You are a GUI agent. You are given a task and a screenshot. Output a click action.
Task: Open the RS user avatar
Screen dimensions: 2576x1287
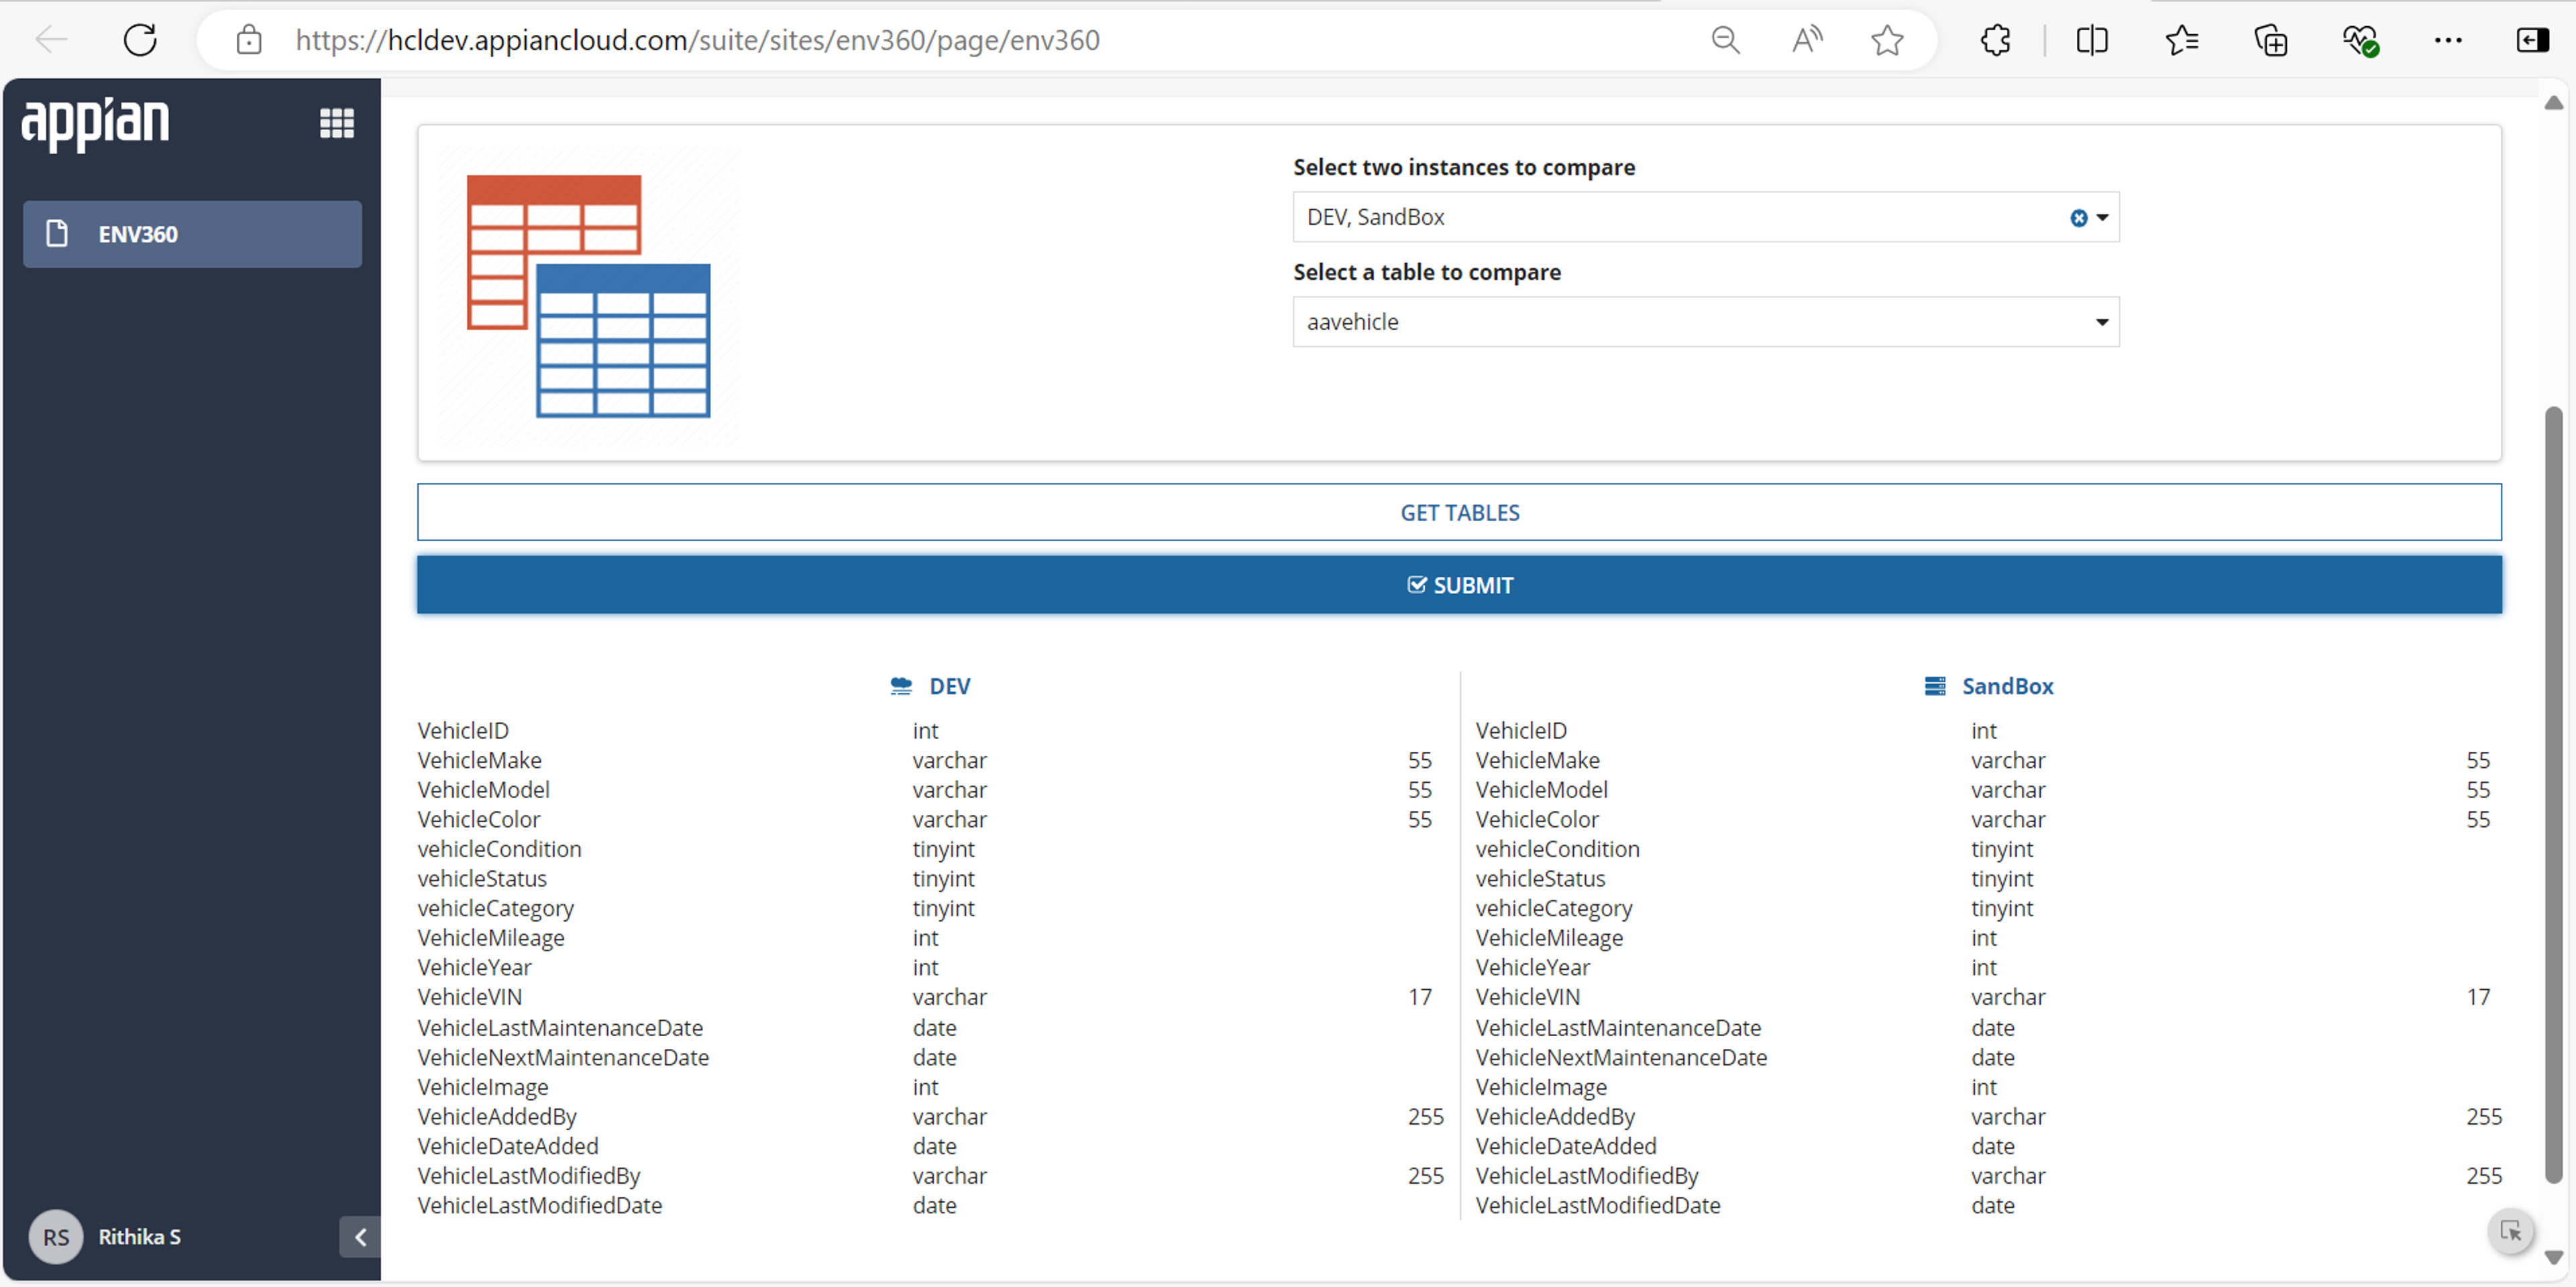coord(56,1237)
